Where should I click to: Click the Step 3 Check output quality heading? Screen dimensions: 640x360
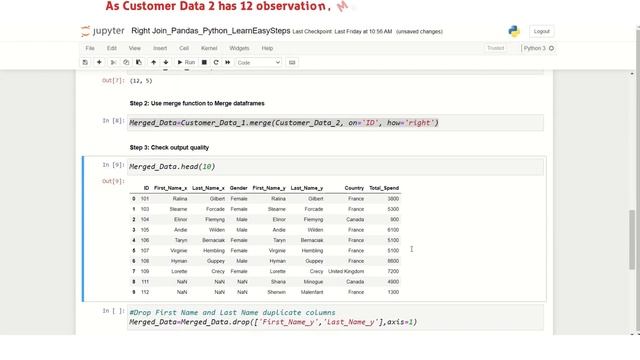click(169, 147)
